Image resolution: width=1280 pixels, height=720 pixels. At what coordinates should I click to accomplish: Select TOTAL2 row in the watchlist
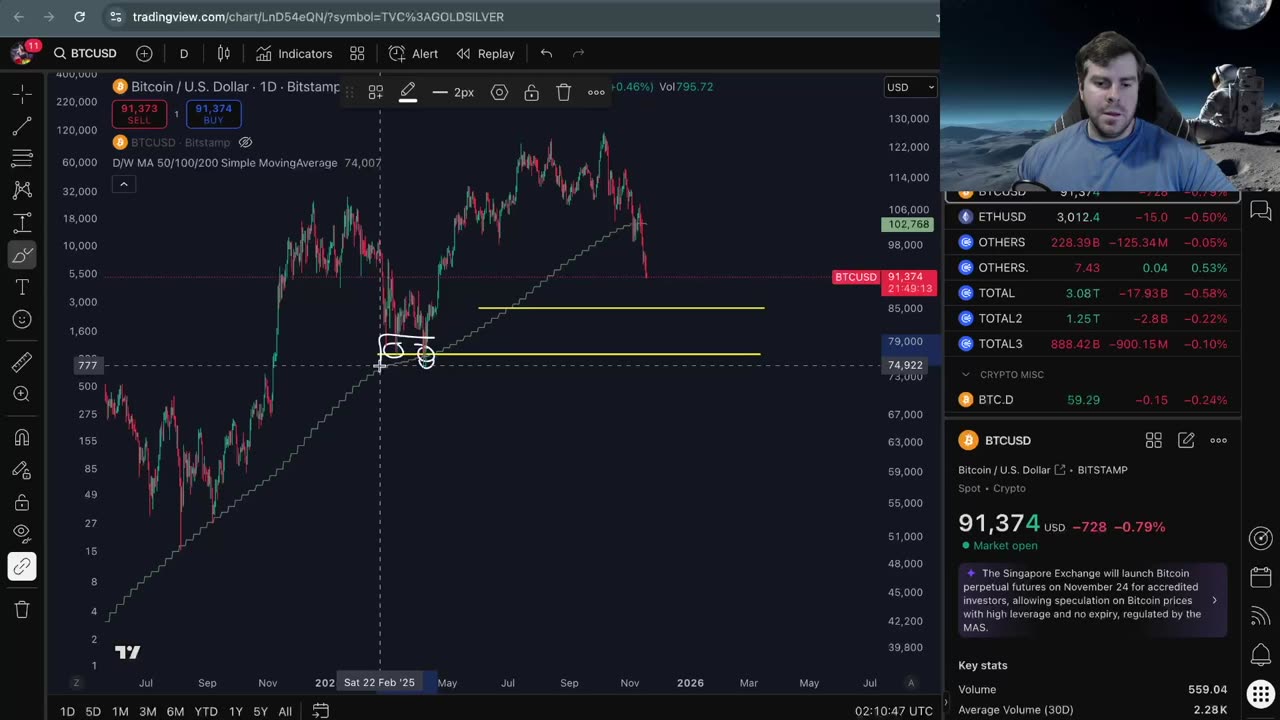(1092, 318)
